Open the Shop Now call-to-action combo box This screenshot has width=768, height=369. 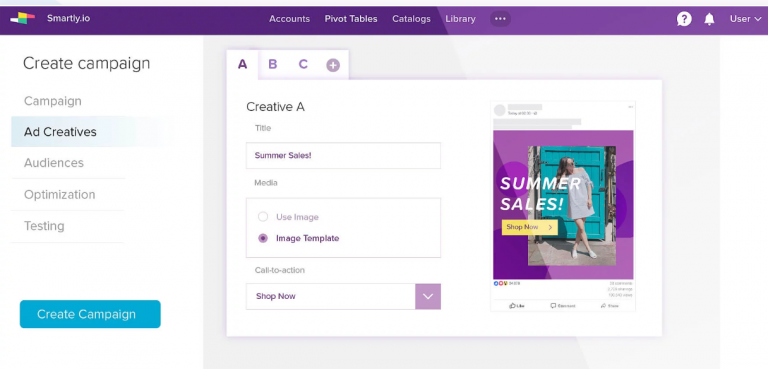343,296
